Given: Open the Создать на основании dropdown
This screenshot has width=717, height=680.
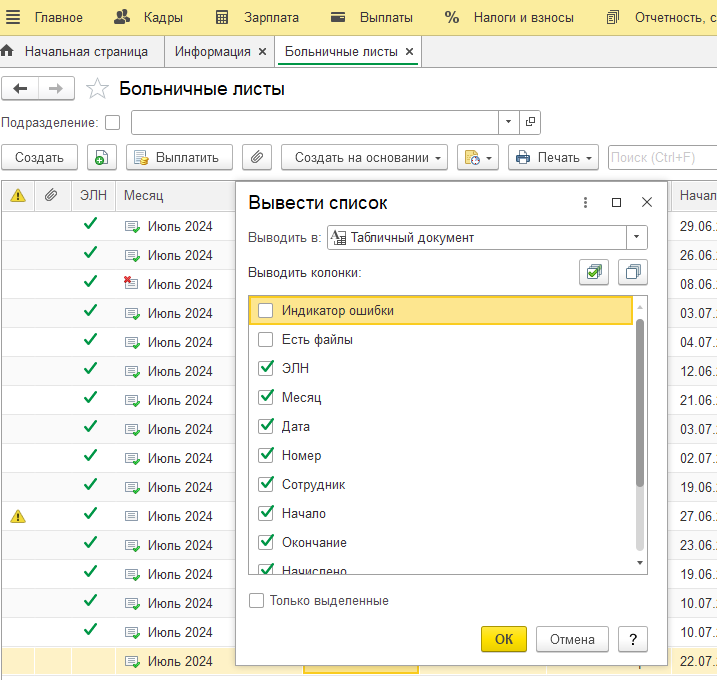Looking at the screenshot, I should pyautogui.click(x=364, y=157).
